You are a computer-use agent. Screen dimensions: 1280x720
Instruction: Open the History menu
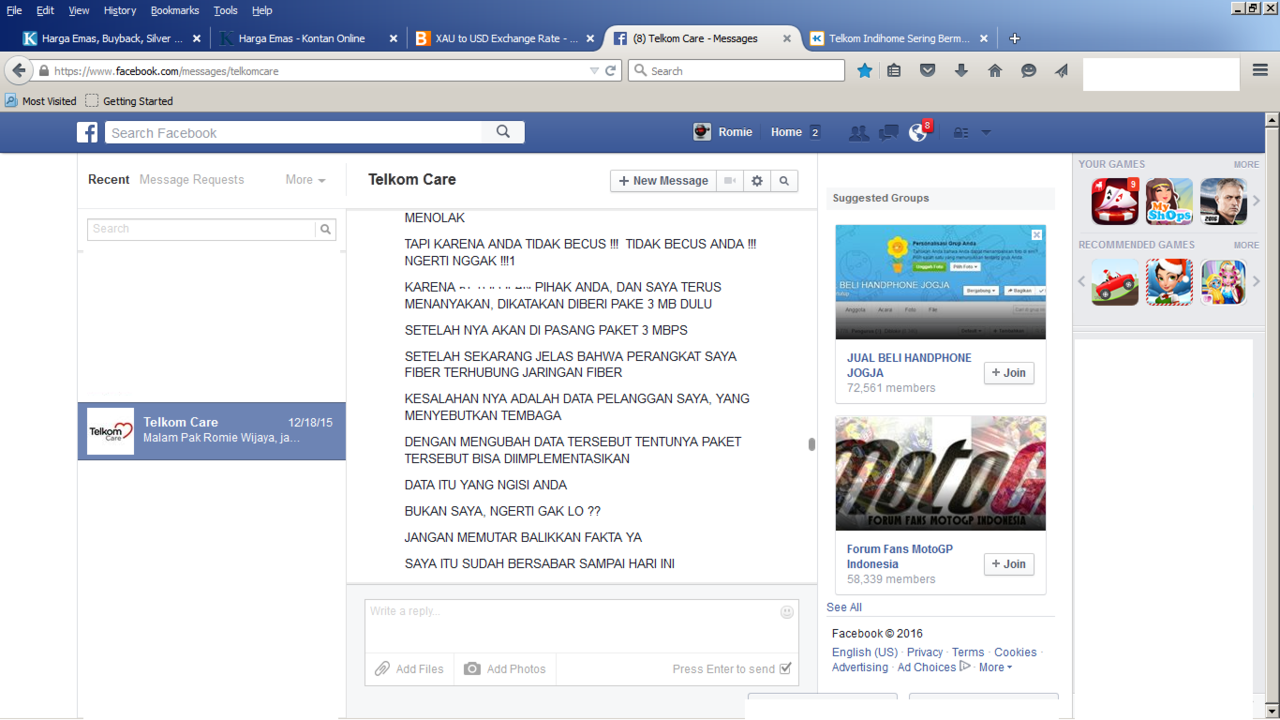119,10
